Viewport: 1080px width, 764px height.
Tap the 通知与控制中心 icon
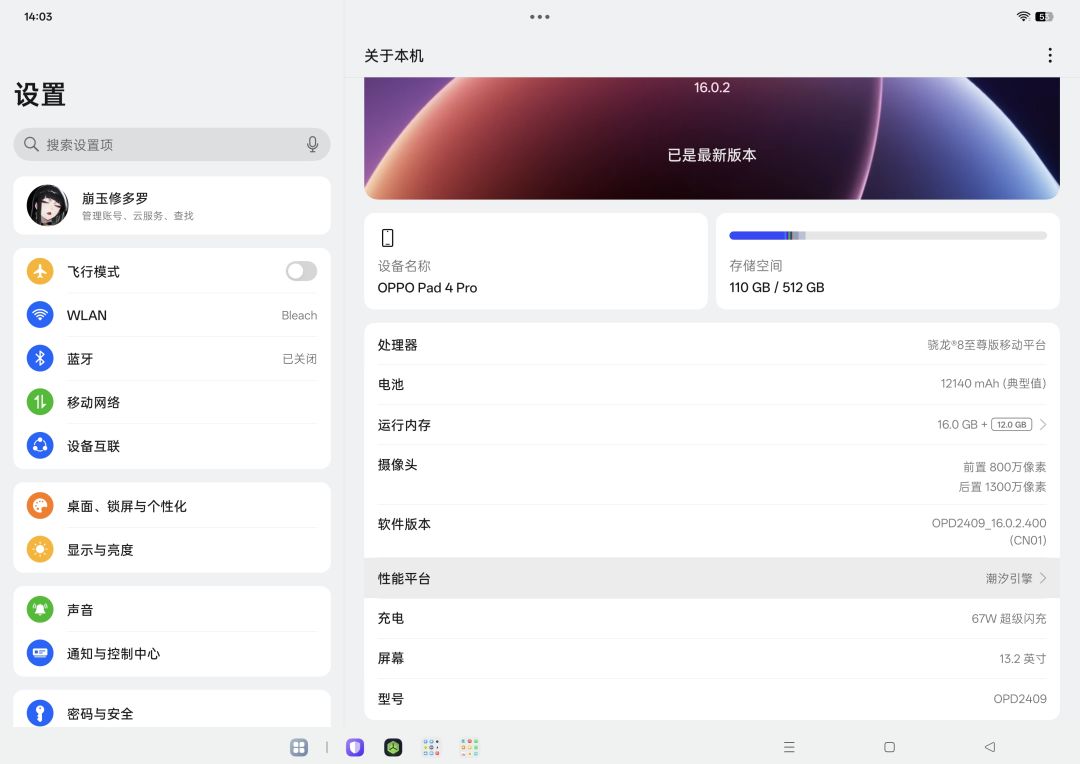pos(40,653)
